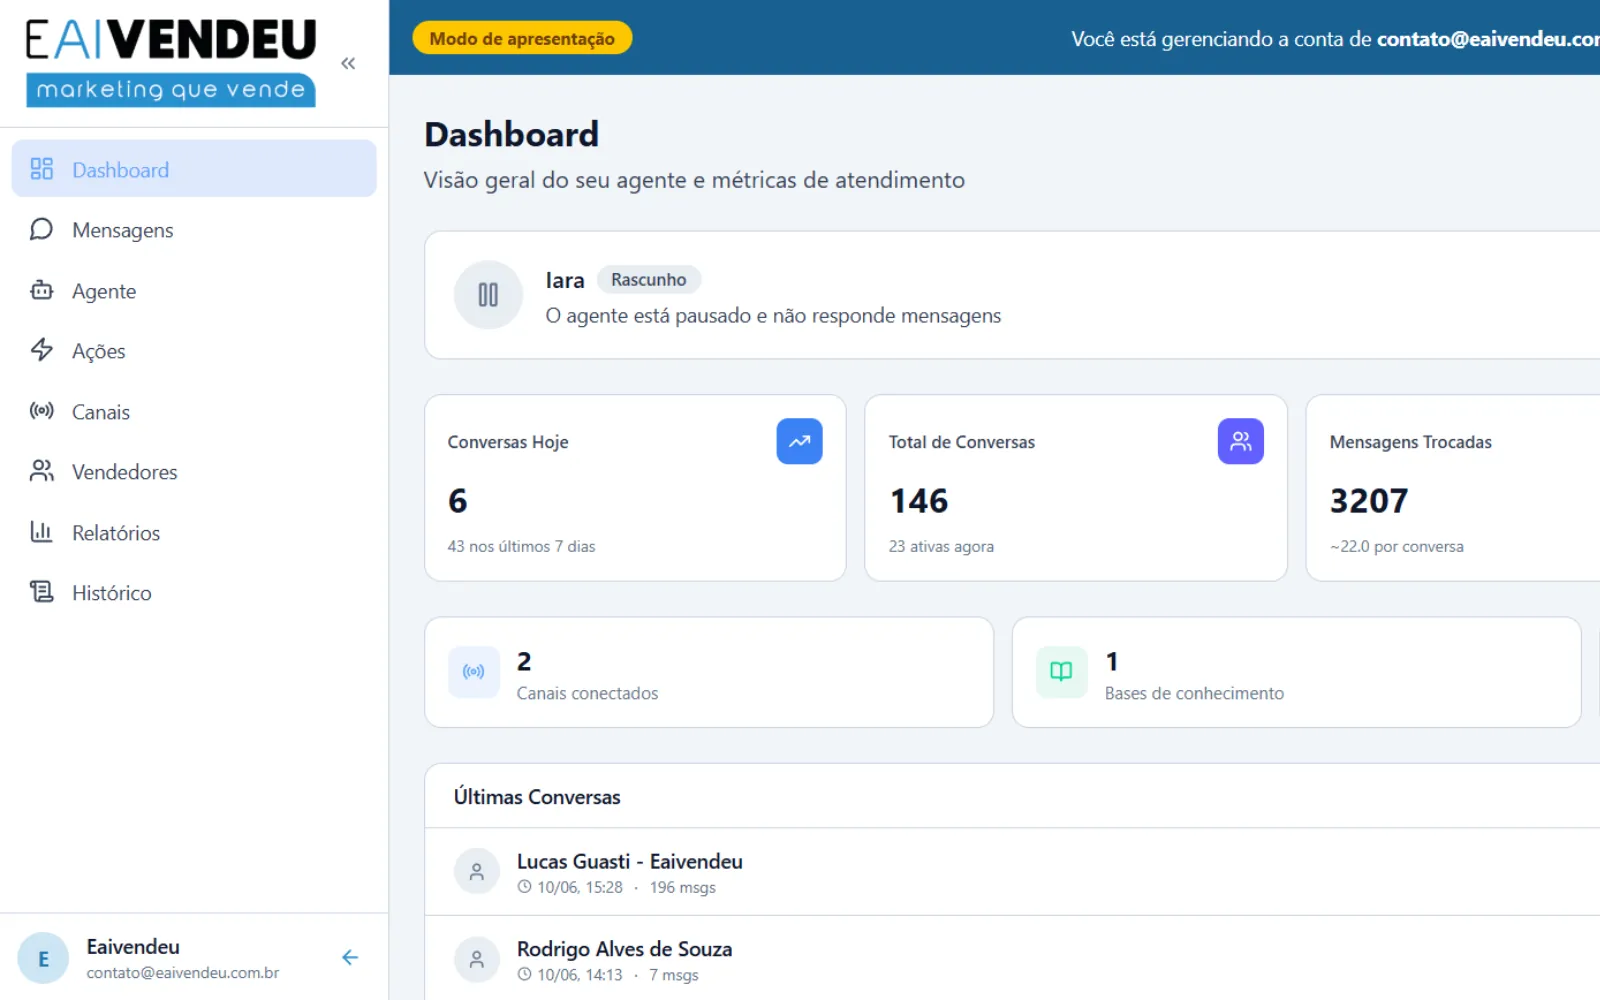The width and height of the screenshot is (1600, 1000).
Task: Click the Histórico scroll icon
Action: [x=41, y=592]
